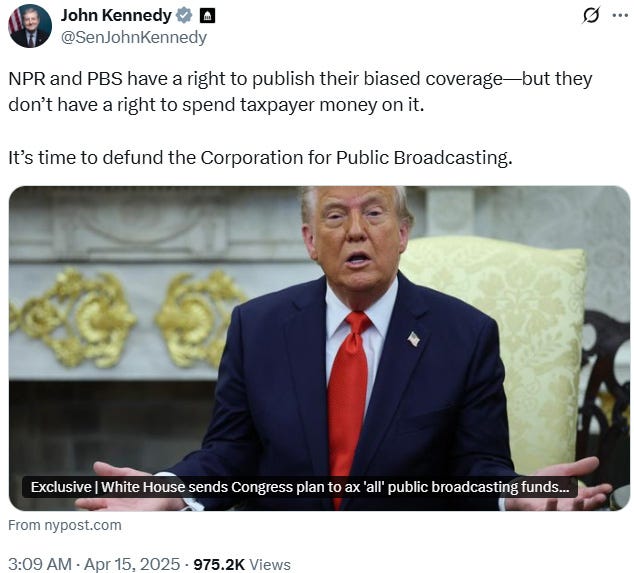Viewport: 634px width, 573px height.
Task: Open the @SenJohnKennedy handle link
Action: tap(134, 38)
